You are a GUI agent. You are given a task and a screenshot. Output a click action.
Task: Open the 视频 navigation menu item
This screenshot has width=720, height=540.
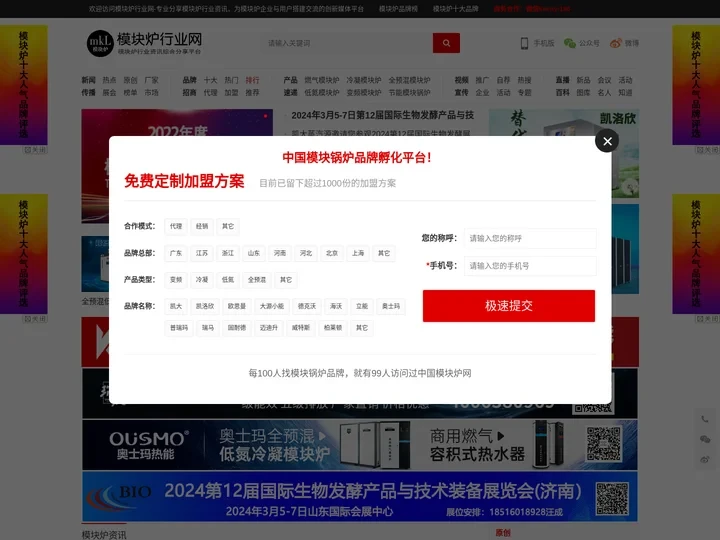(461, 80)
